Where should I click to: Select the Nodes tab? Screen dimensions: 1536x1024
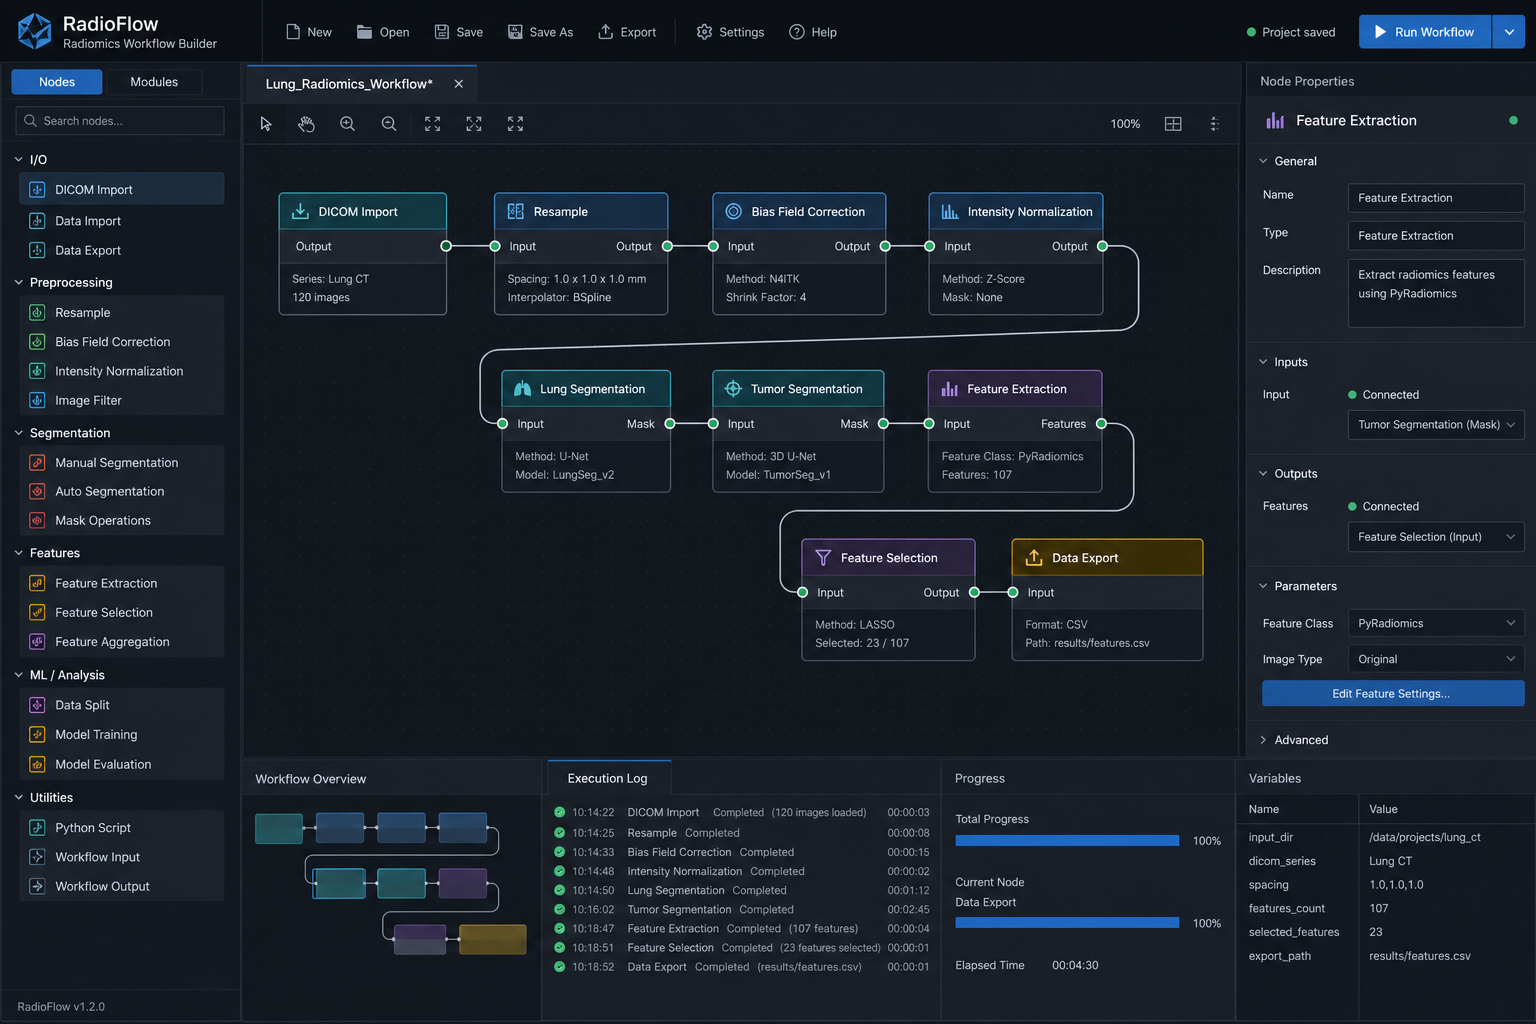pyautogui.click(x=57, y=82)
